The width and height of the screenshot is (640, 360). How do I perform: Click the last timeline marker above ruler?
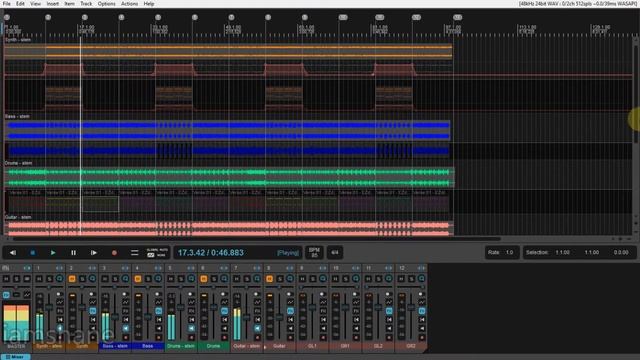(457, 17)
